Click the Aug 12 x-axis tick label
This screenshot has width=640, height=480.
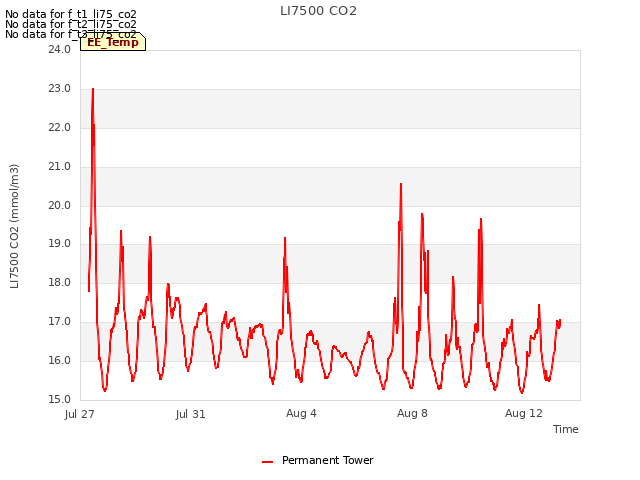524,413
